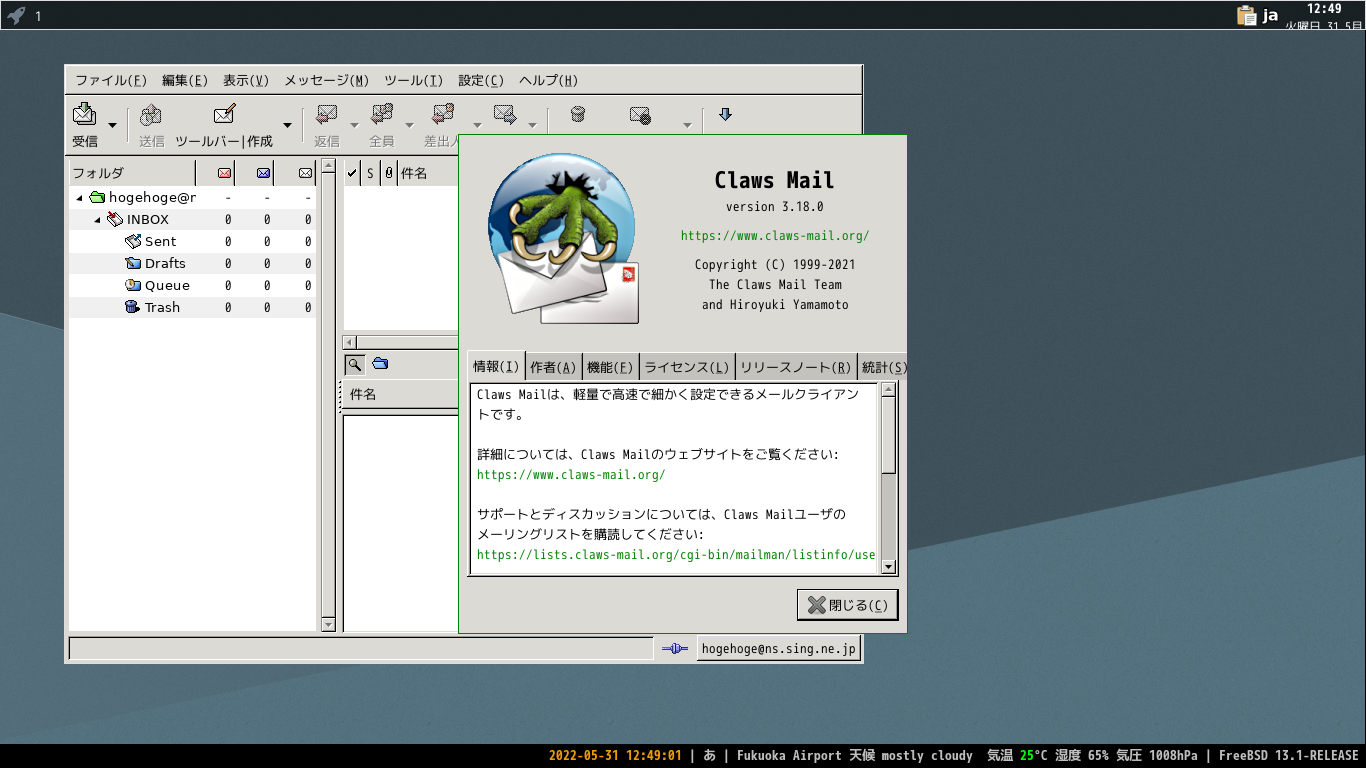The image size is (1366, 768).
Task: Click the S status column header
Action: pos(370,173)
